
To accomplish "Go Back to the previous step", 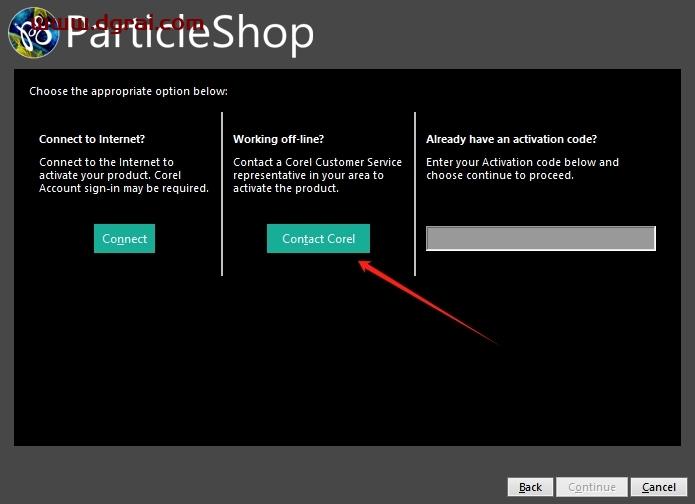I will [530, 487].
